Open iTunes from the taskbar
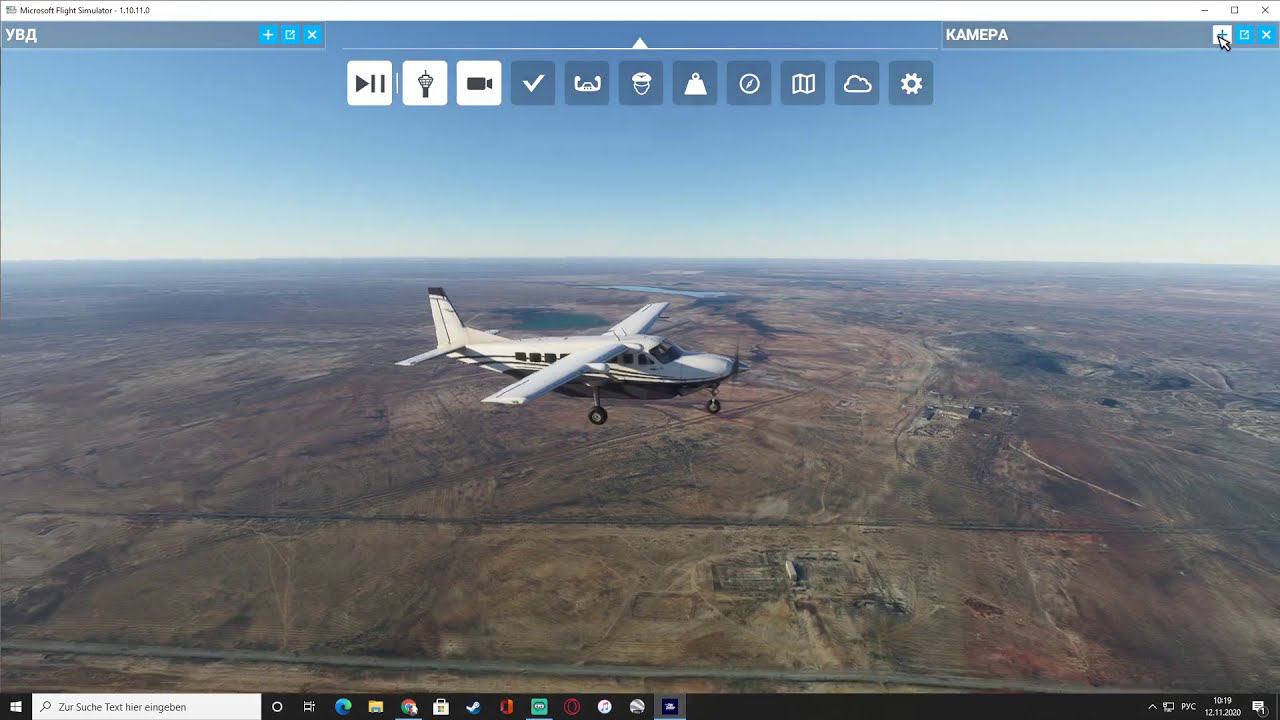This screenshot has height=720, width=1280. click(604, 707)
